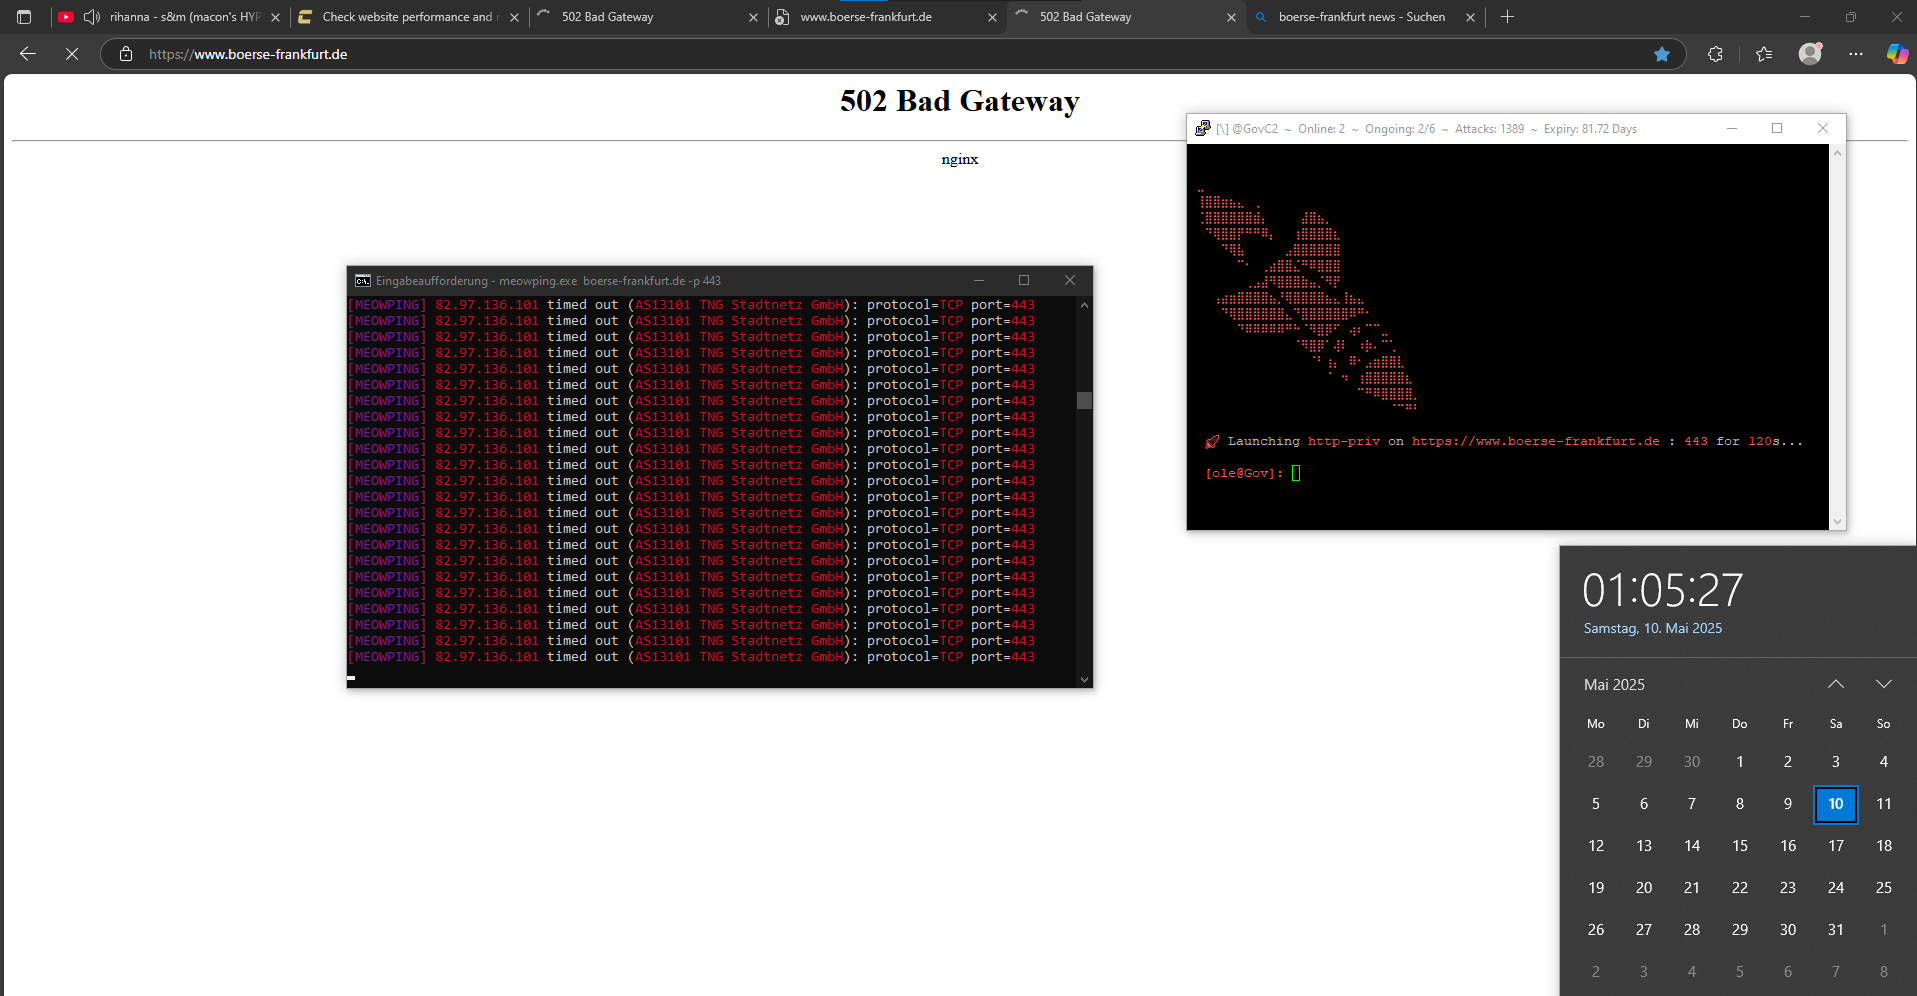Image resolution: width=1917 pixels, height=996 pixels.
Task: Select the second 502 Bad Gateway tab
Action: (x=1124, y=17)
